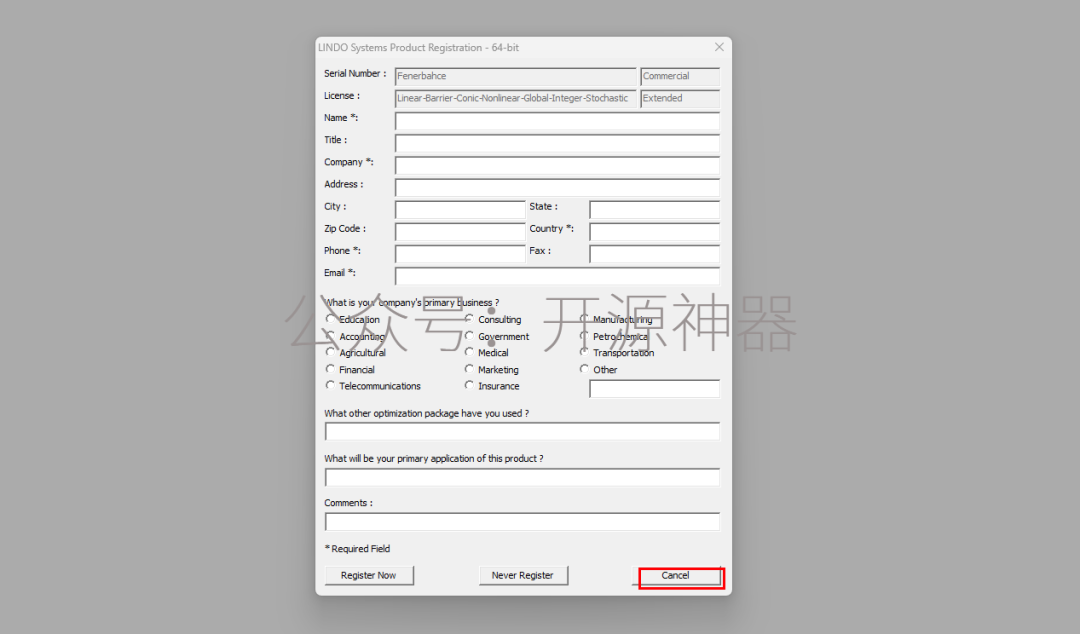
Task: Click the primary business question text
Action: [412, 303]
